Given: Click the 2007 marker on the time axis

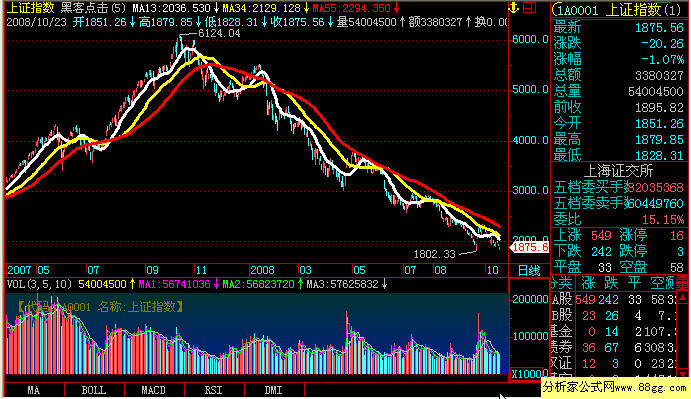Looking at the screenshot, I should pyautogui.click(x=19, y=270).
